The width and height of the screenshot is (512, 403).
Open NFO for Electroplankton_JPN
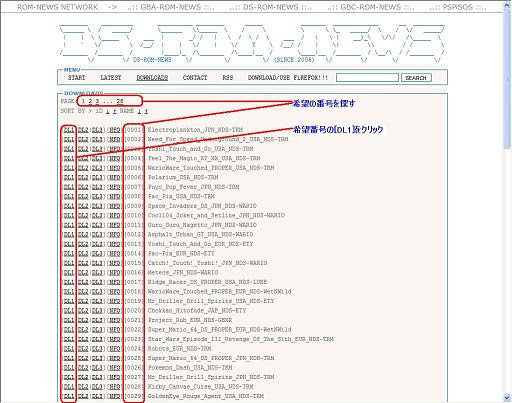pos(115,130)
